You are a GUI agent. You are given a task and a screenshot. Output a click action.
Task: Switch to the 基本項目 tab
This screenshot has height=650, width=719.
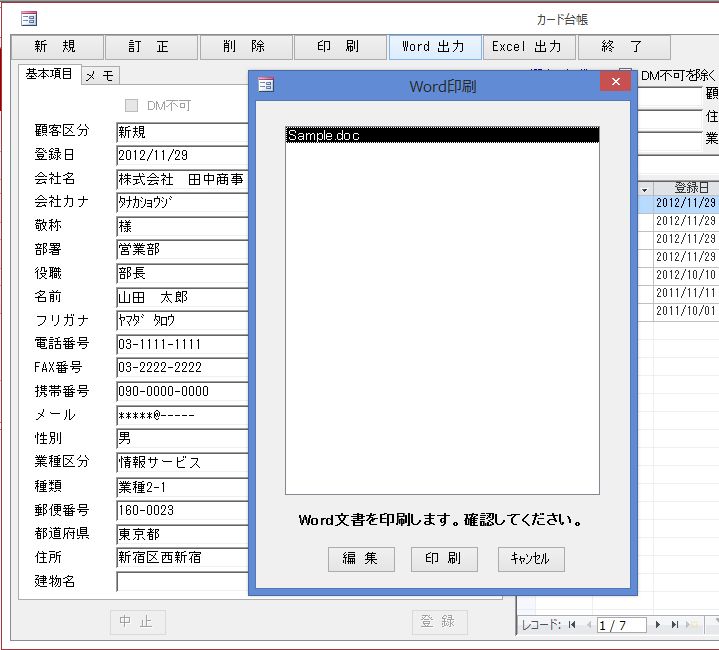click(49, 74)
